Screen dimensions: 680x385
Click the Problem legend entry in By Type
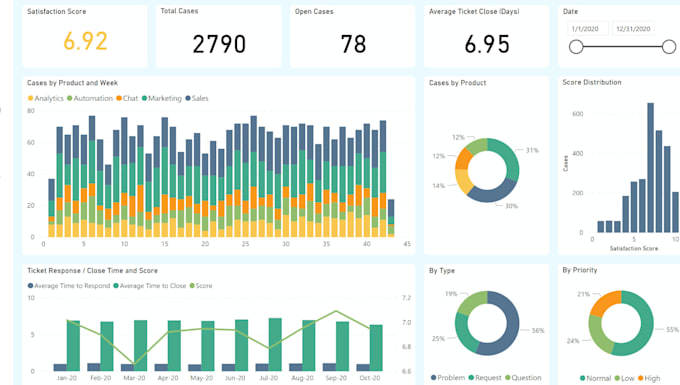[x=448, y=378]
